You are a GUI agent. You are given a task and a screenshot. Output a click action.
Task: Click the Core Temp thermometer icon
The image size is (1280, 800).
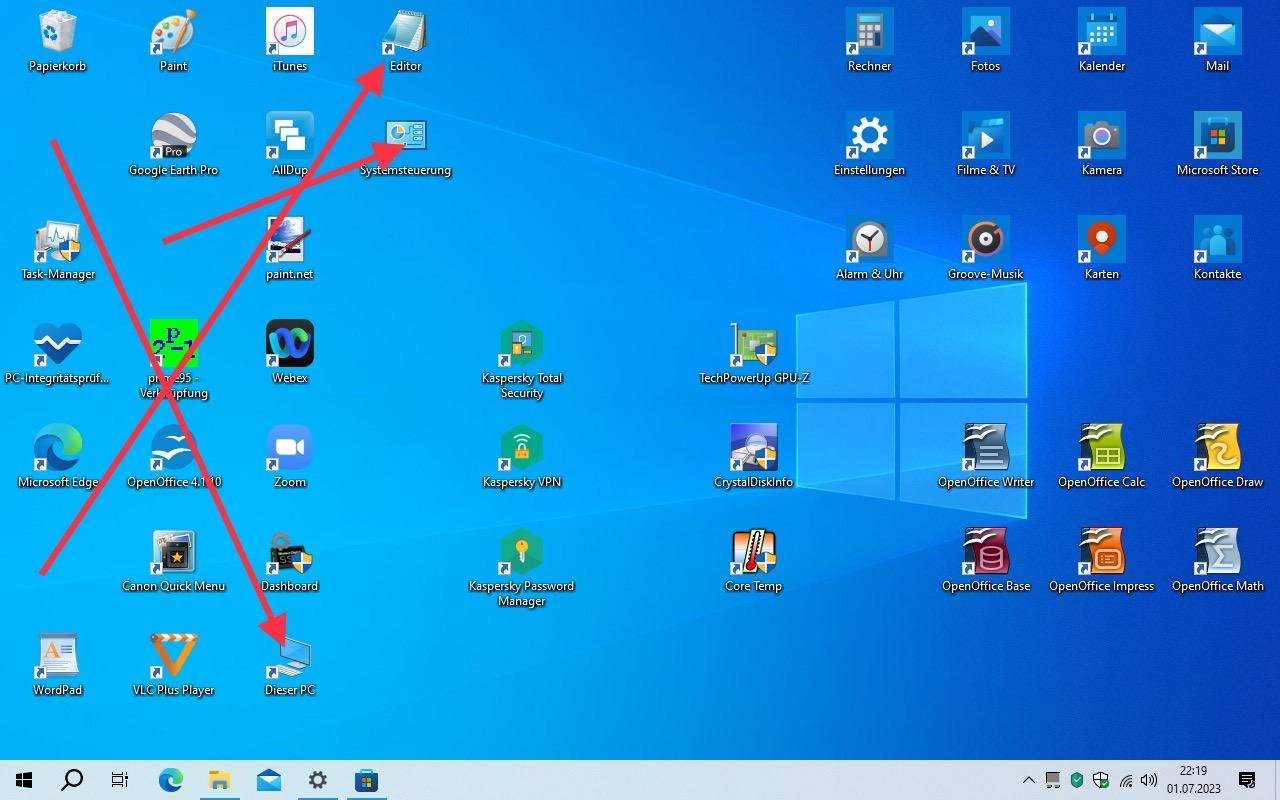tap(753, 553)
